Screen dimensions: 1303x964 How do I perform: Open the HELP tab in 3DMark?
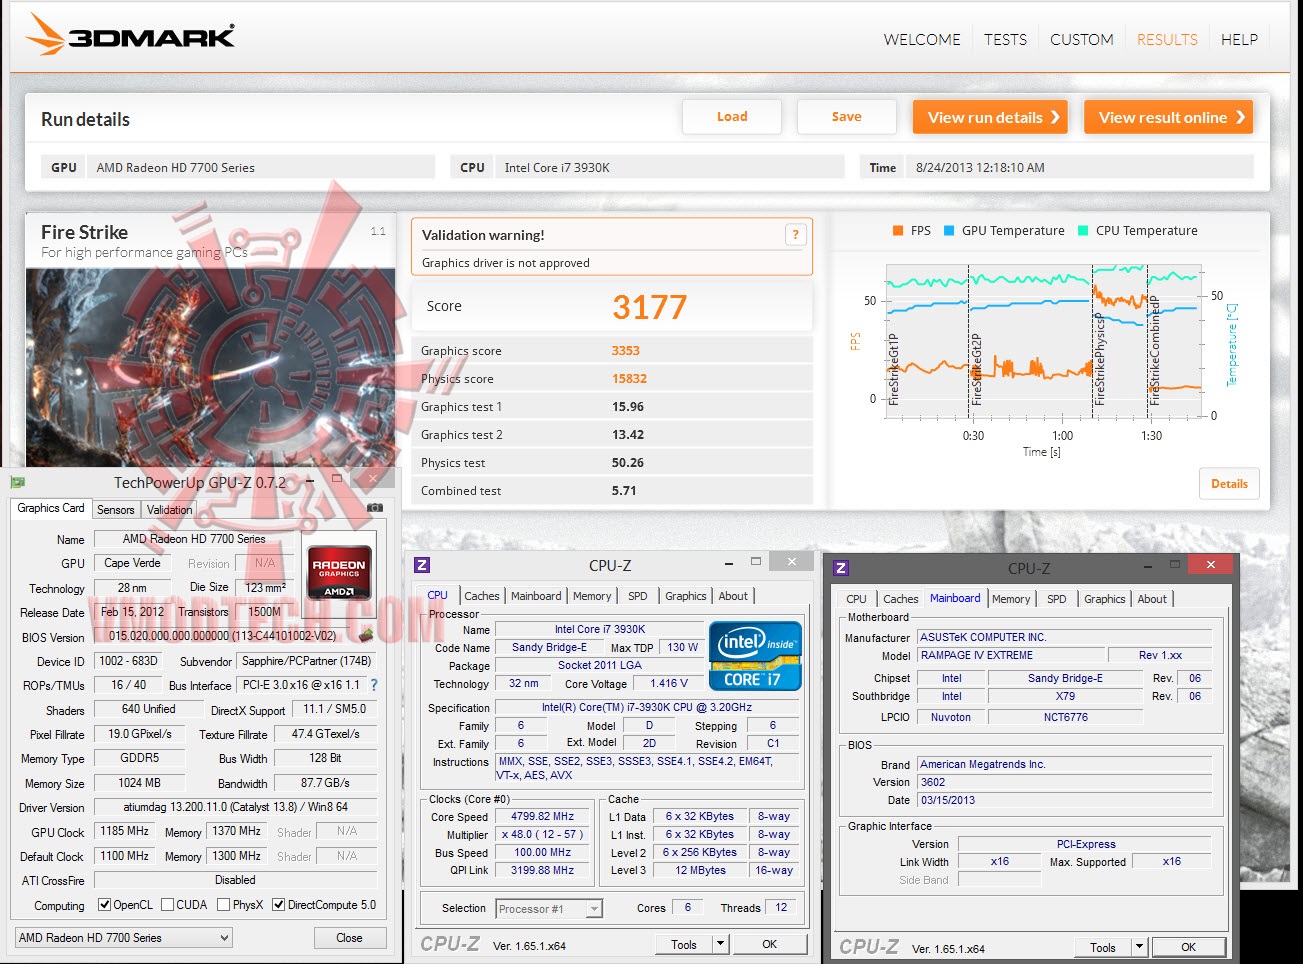point(1239,40)
